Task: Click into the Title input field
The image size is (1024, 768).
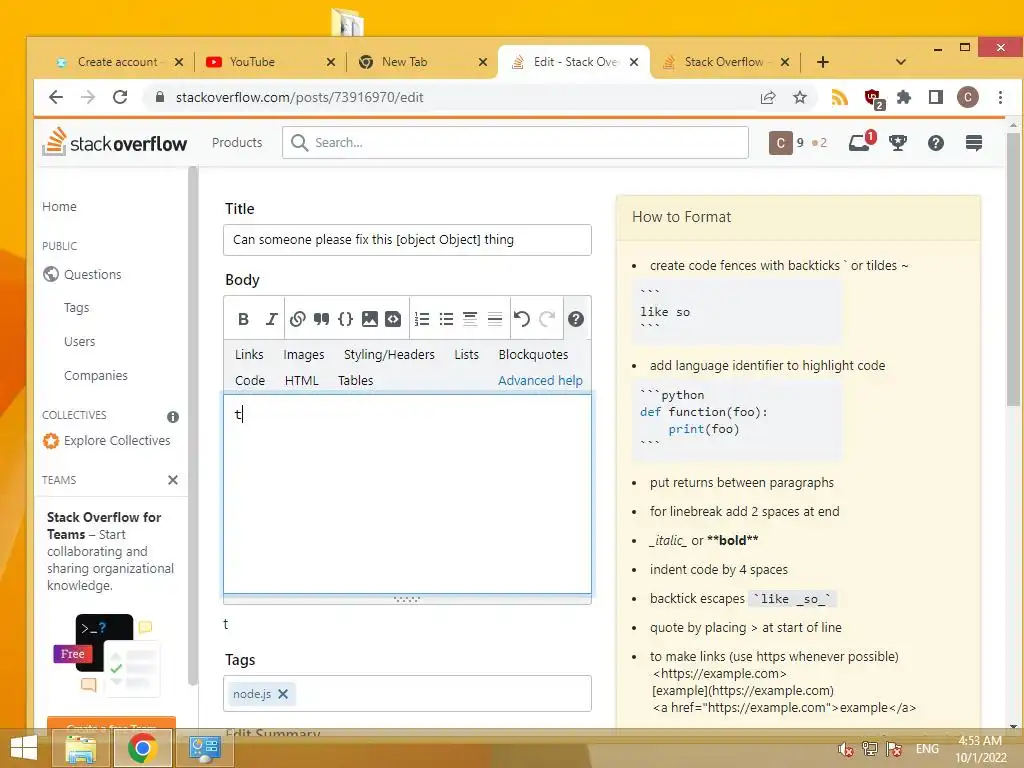Action: 408,240
